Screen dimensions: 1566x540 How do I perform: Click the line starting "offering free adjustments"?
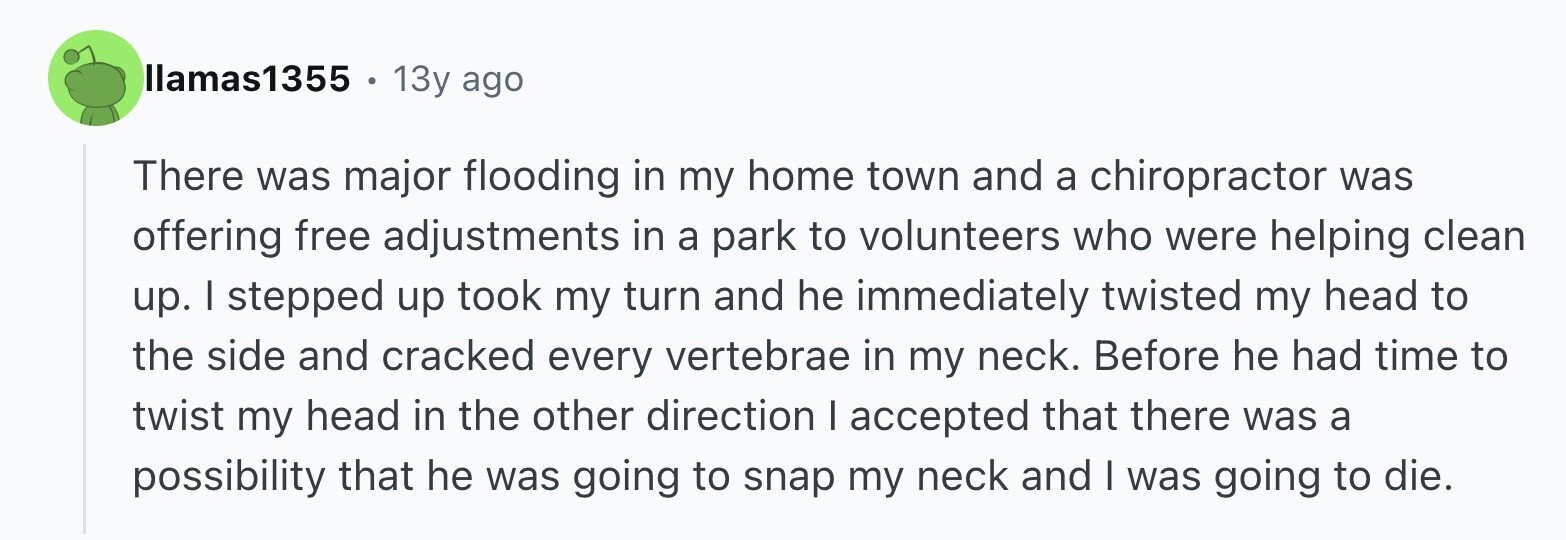[x=829, y=238]
